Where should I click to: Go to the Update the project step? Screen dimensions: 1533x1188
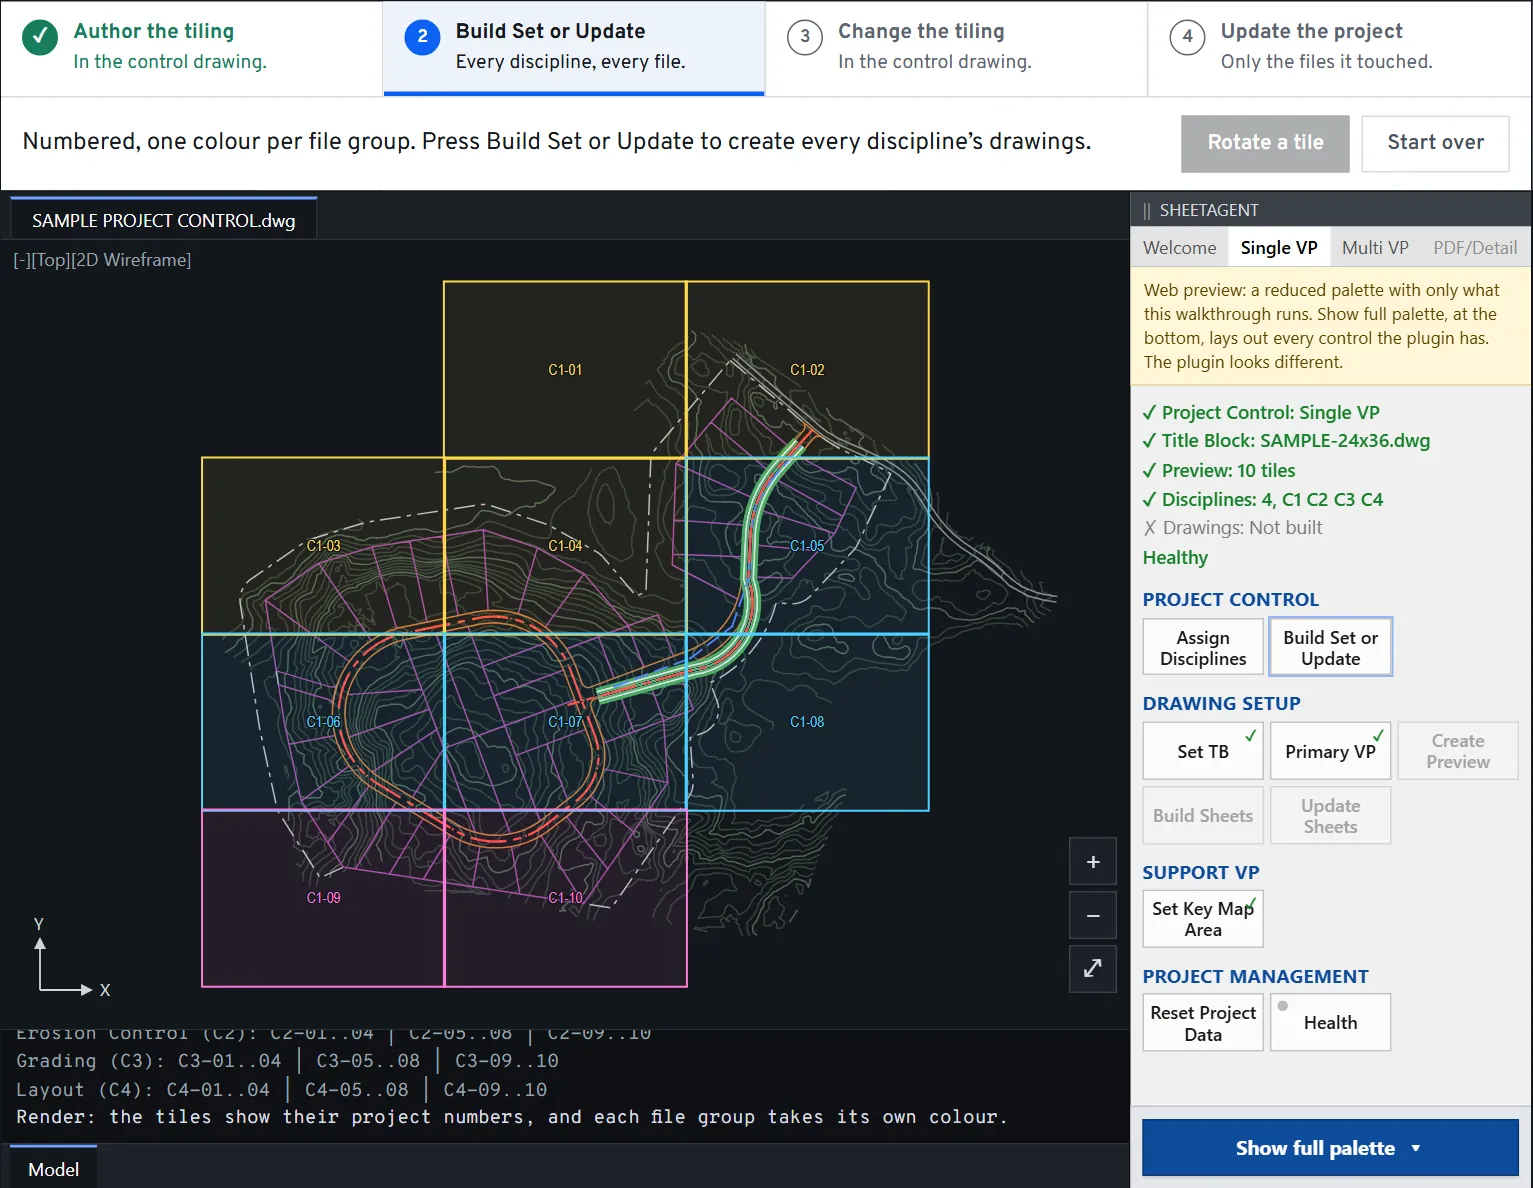click(1339, 48)
